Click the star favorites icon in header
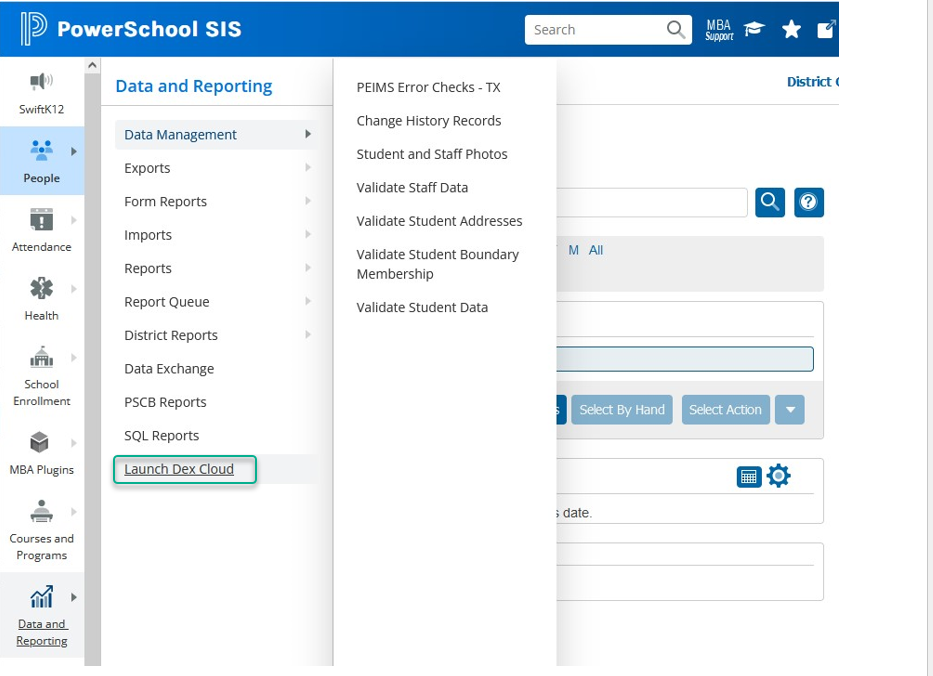The height and width of the screenshot is (676, 933). [791, 29]
